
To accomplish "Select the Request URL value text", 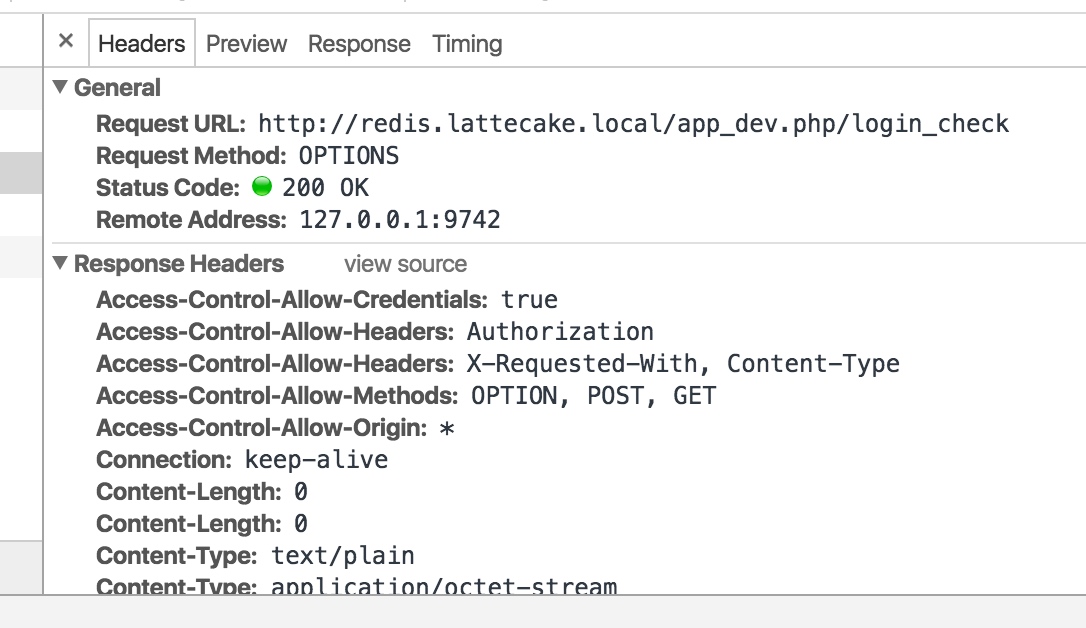I will click(x=633, y=124).
